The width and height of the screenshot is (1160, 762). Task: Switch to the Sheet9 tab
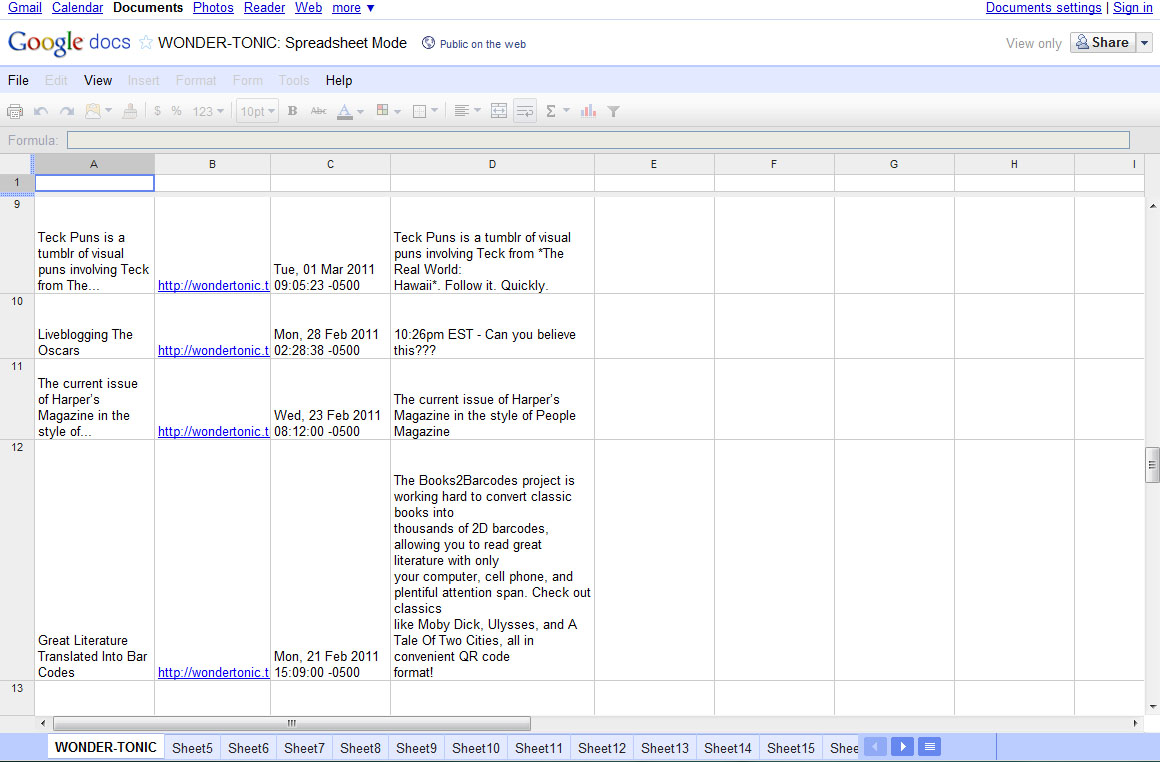click(416, 748)
